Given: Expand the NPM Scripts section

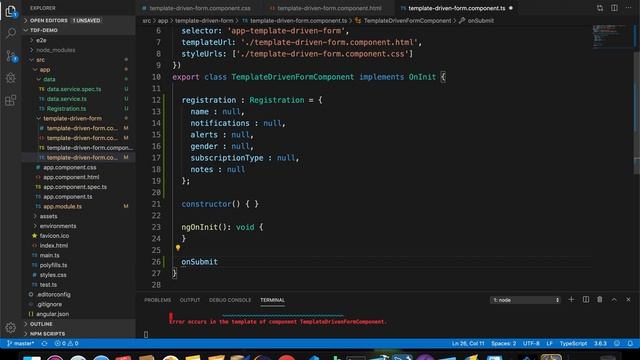Looking at the screenshot, I should point(78,334).
